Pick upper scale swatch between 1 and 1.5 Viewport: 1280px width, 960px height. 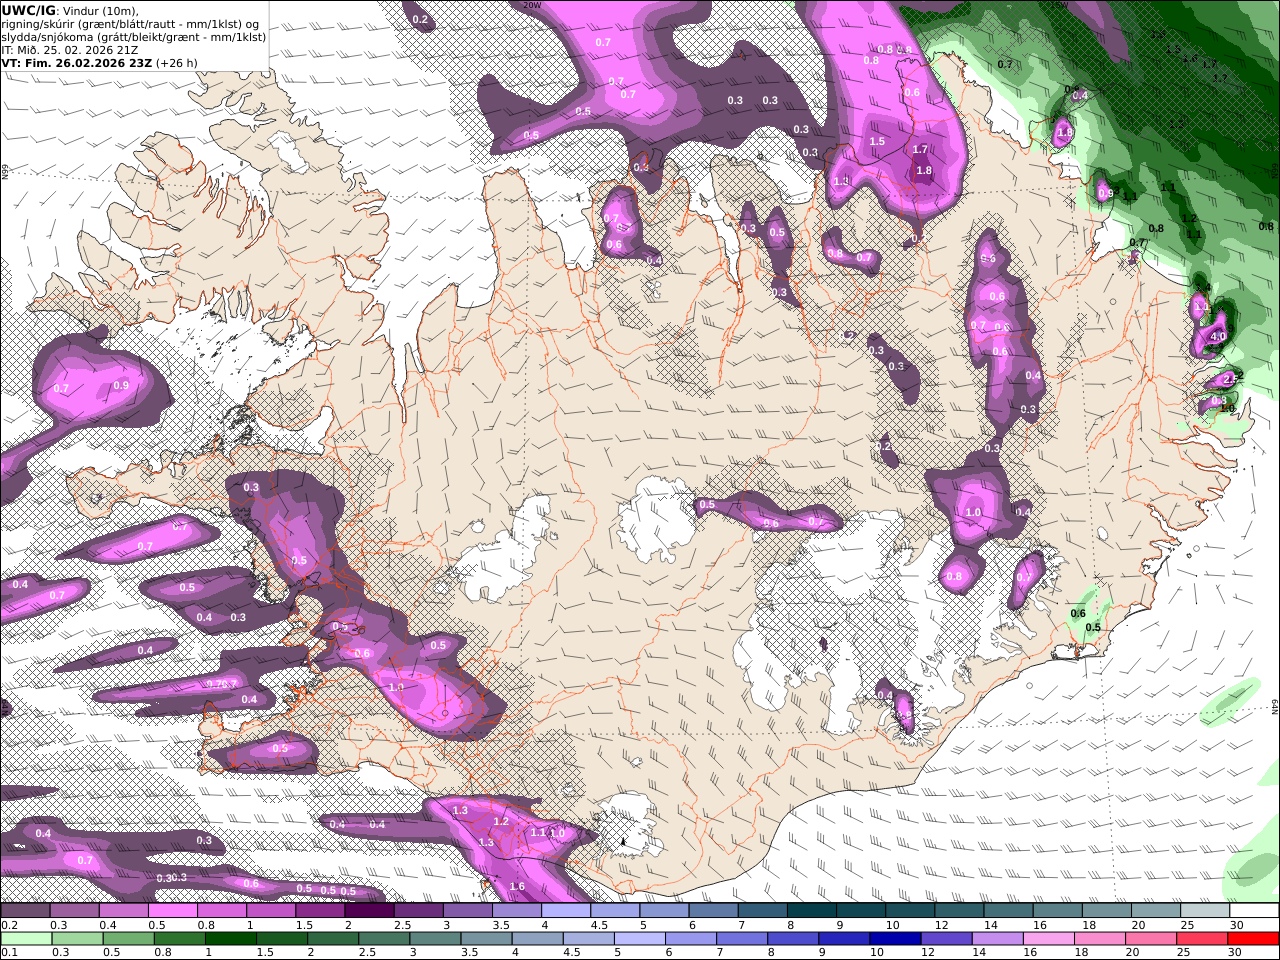click(x=271, y=911)
